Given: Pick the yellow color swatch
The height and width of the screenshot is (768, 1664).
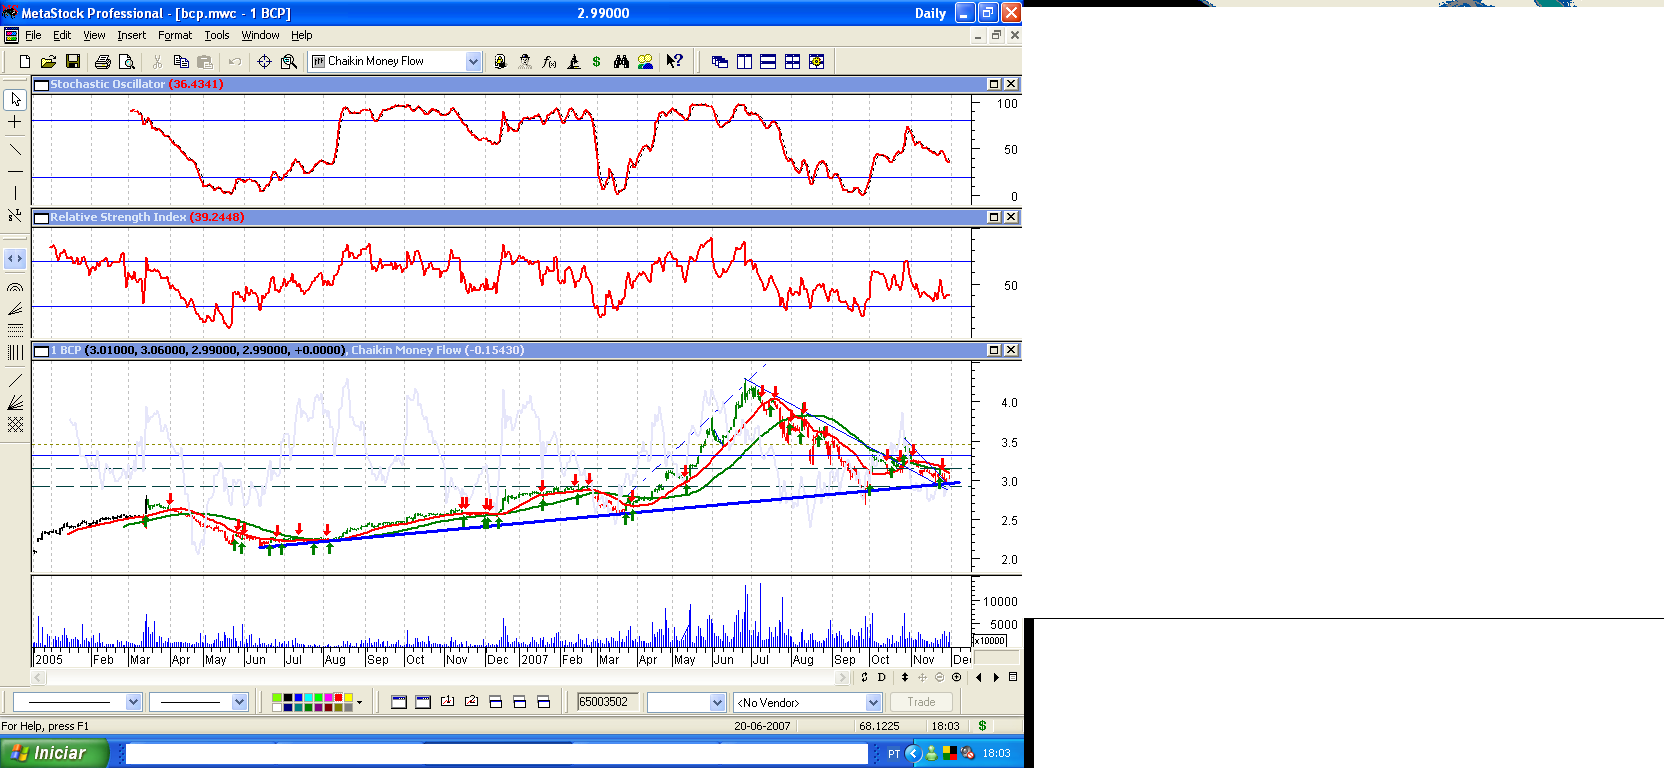Looking at the screenshot, I should [347, 698].
